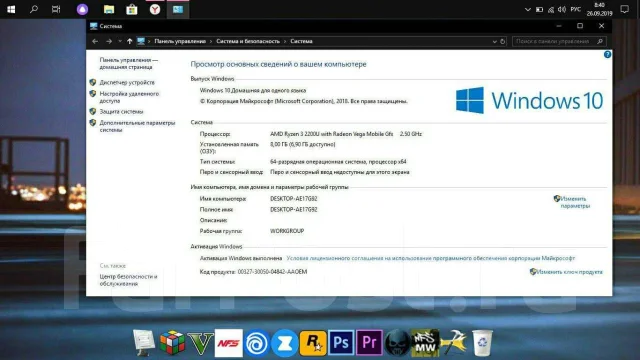Open Настройка удаленного доступа link

pos(129,97)
